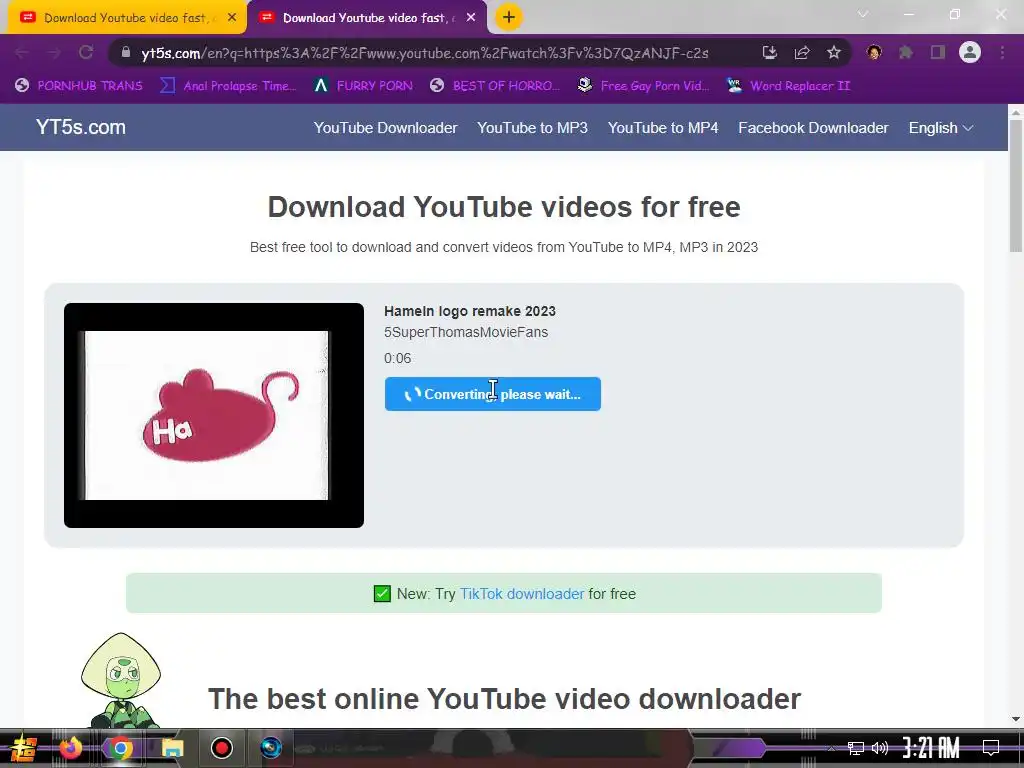Open YouTube to MP4 nav item

coord(663,128)
